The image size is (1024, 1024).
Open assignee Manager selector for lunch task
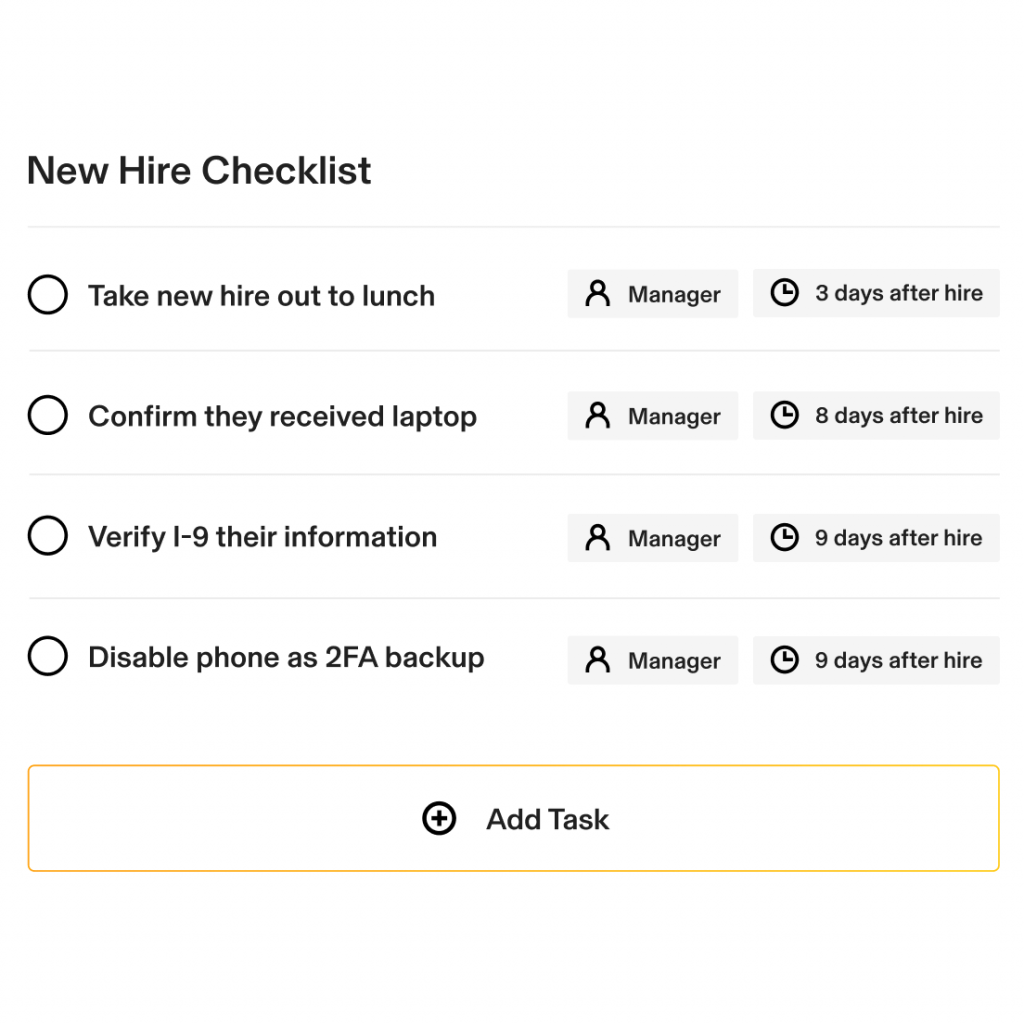(x=652, y=294)
